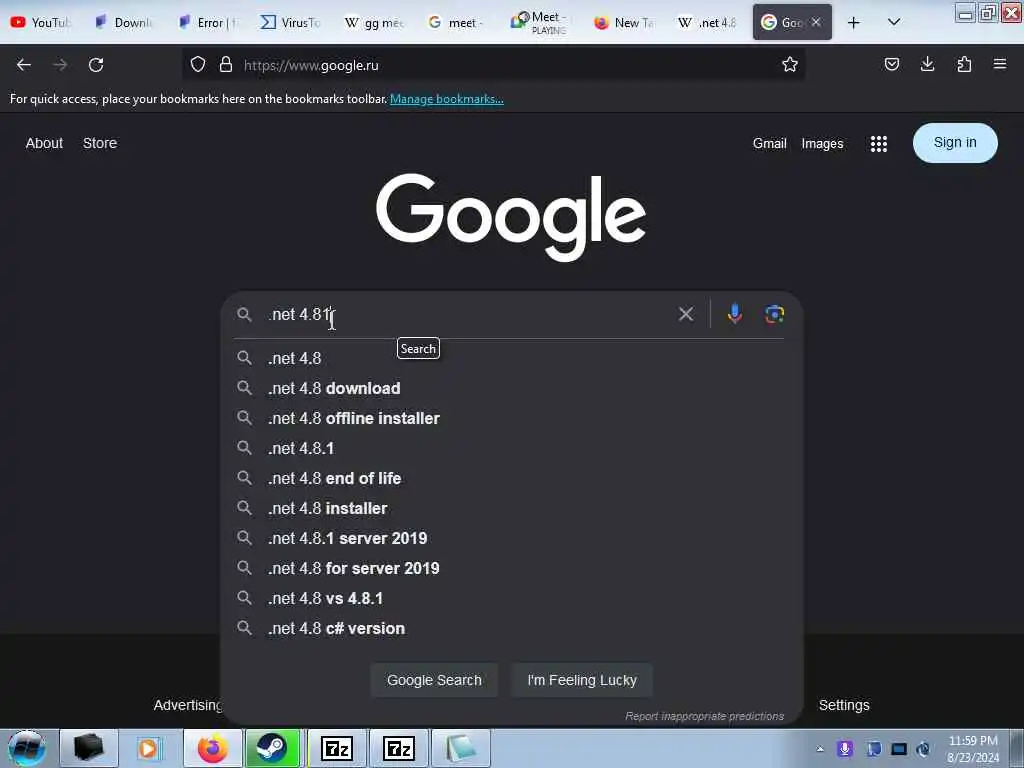Open a new browser tab

pos(853,22)
